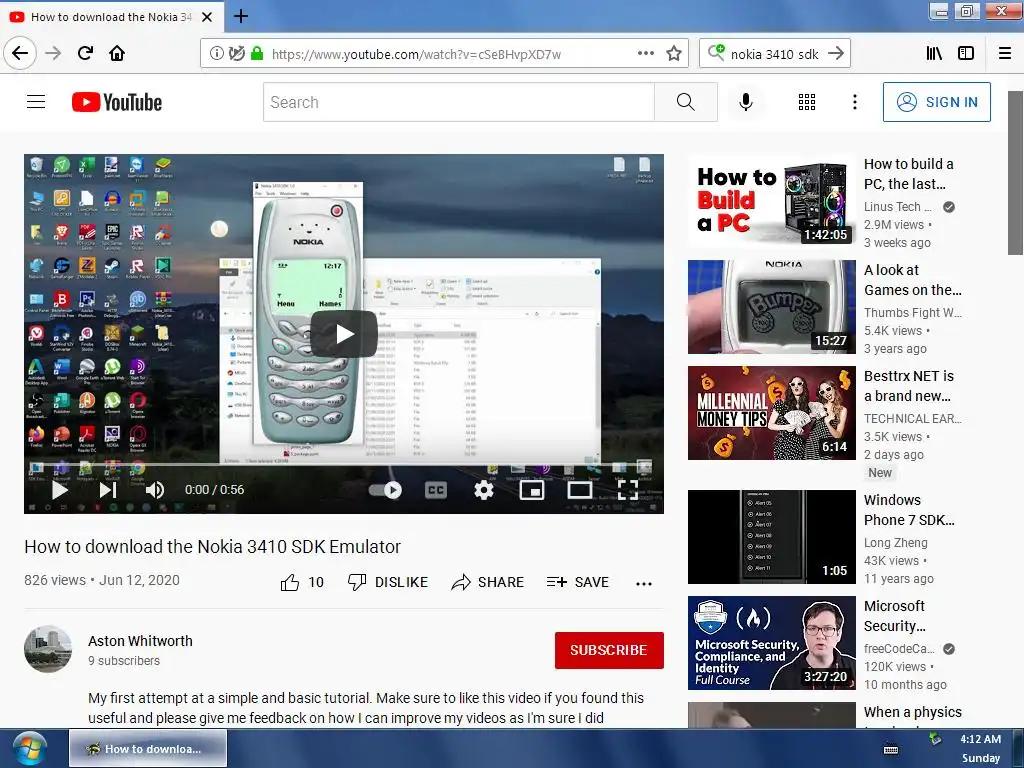
Task: Mute the video volume
Action: click(155, 490)
